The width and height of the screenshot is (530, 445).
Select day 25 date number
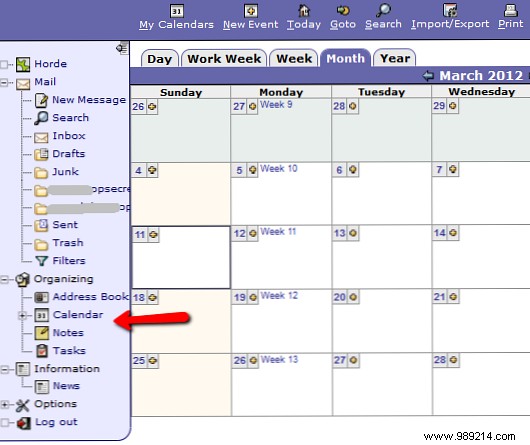(139, 361)
